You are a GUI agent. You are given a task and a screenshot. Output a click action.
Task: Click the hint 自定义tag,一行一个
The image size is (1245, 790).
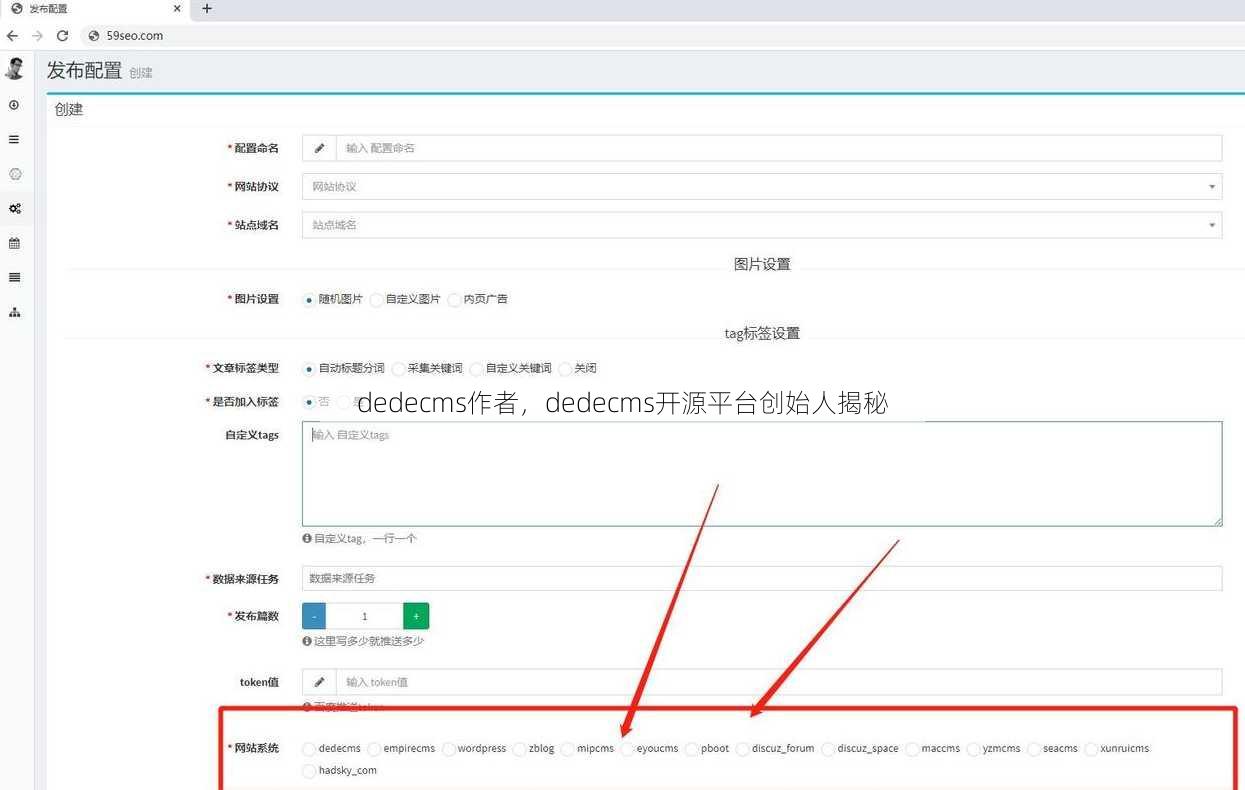pyautogui.click(x=365, y=538)
